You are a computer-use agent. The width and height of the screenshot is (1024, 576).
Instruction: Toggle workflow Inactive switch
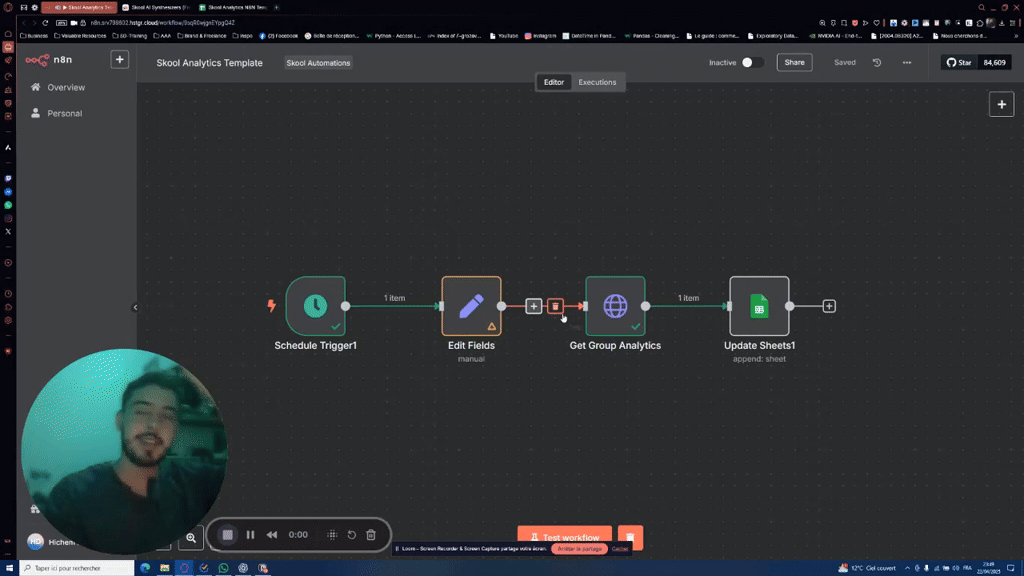752,63
